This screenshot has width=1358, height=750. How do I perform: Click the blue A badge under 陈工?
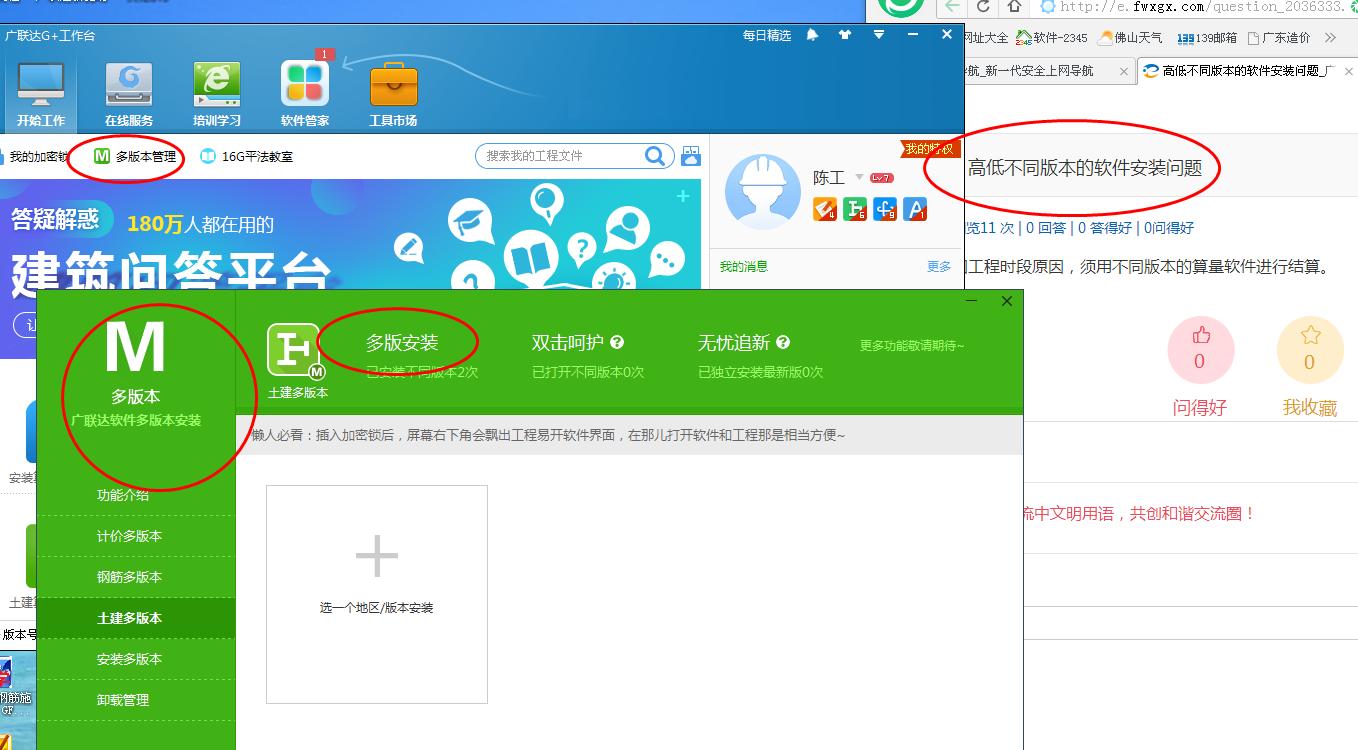click(915, 209)
